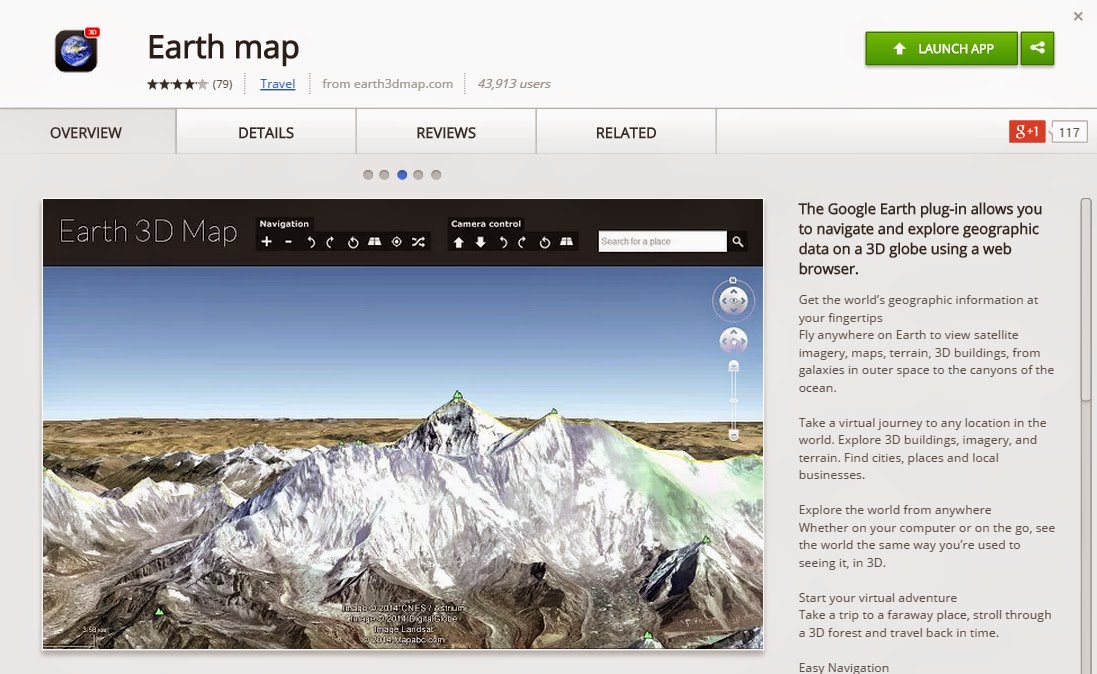1097x674 pixels.
Task: Reset the view with the circular reset icon
Action: (x=353, y=241)
